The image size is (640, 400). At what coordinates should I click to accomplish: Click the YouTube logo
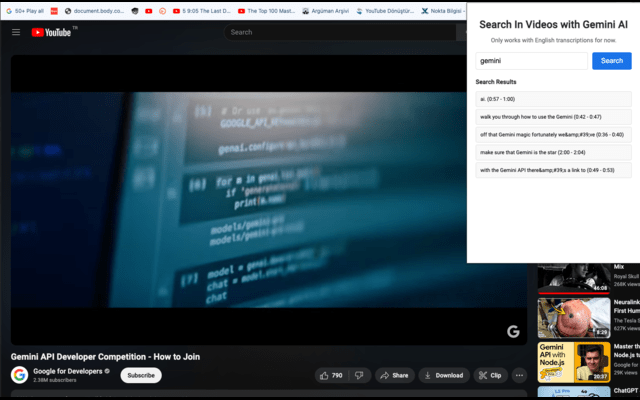click(51, 32)
